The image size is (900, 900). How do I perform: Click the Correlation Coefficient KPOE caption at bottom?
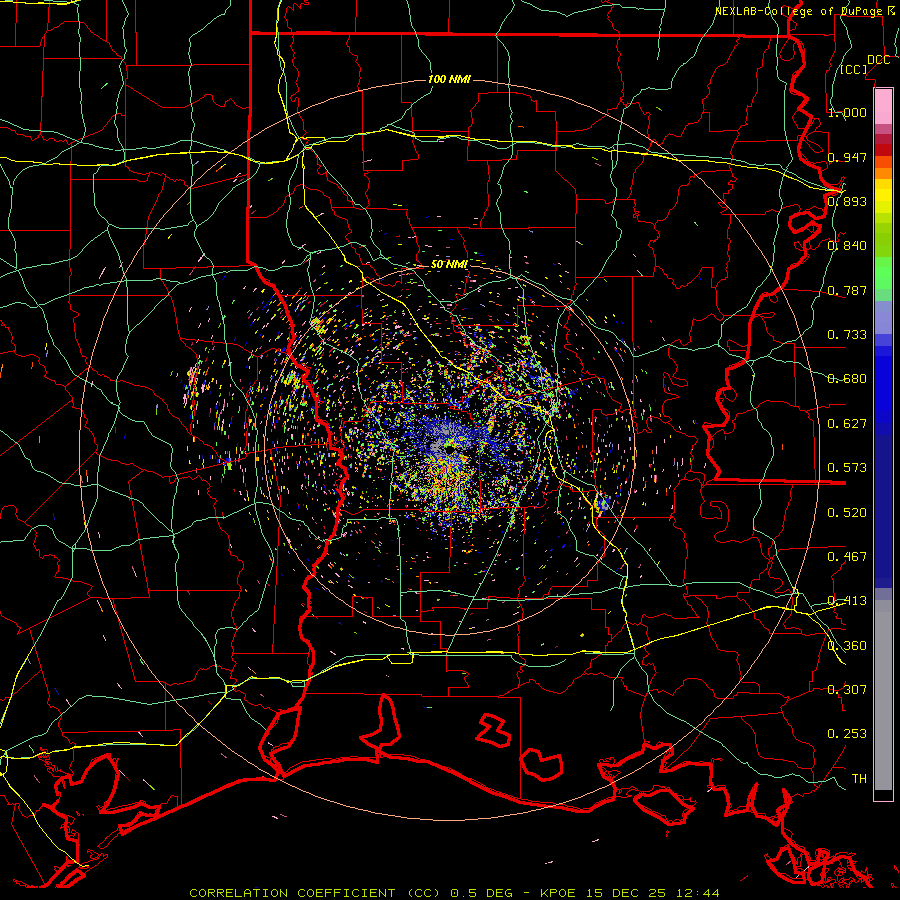click(454, 893)
